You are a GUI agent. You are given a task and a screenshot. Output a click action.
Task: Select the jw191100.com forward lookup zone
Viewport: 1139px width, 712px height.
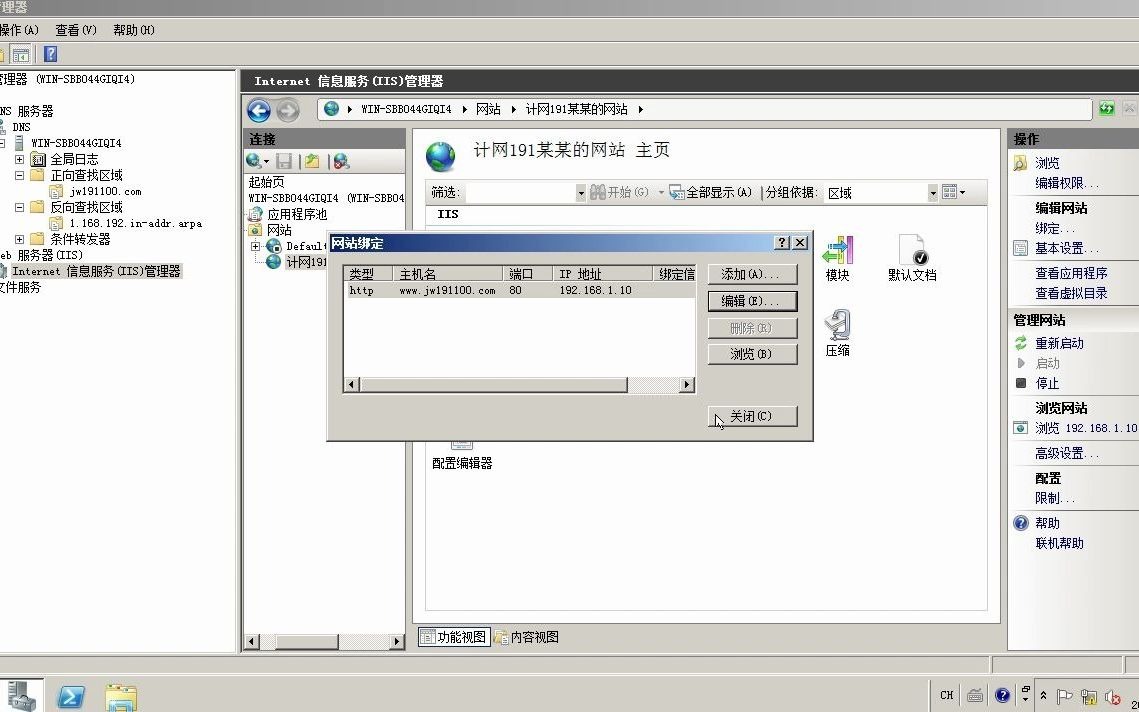pos(105,192)
